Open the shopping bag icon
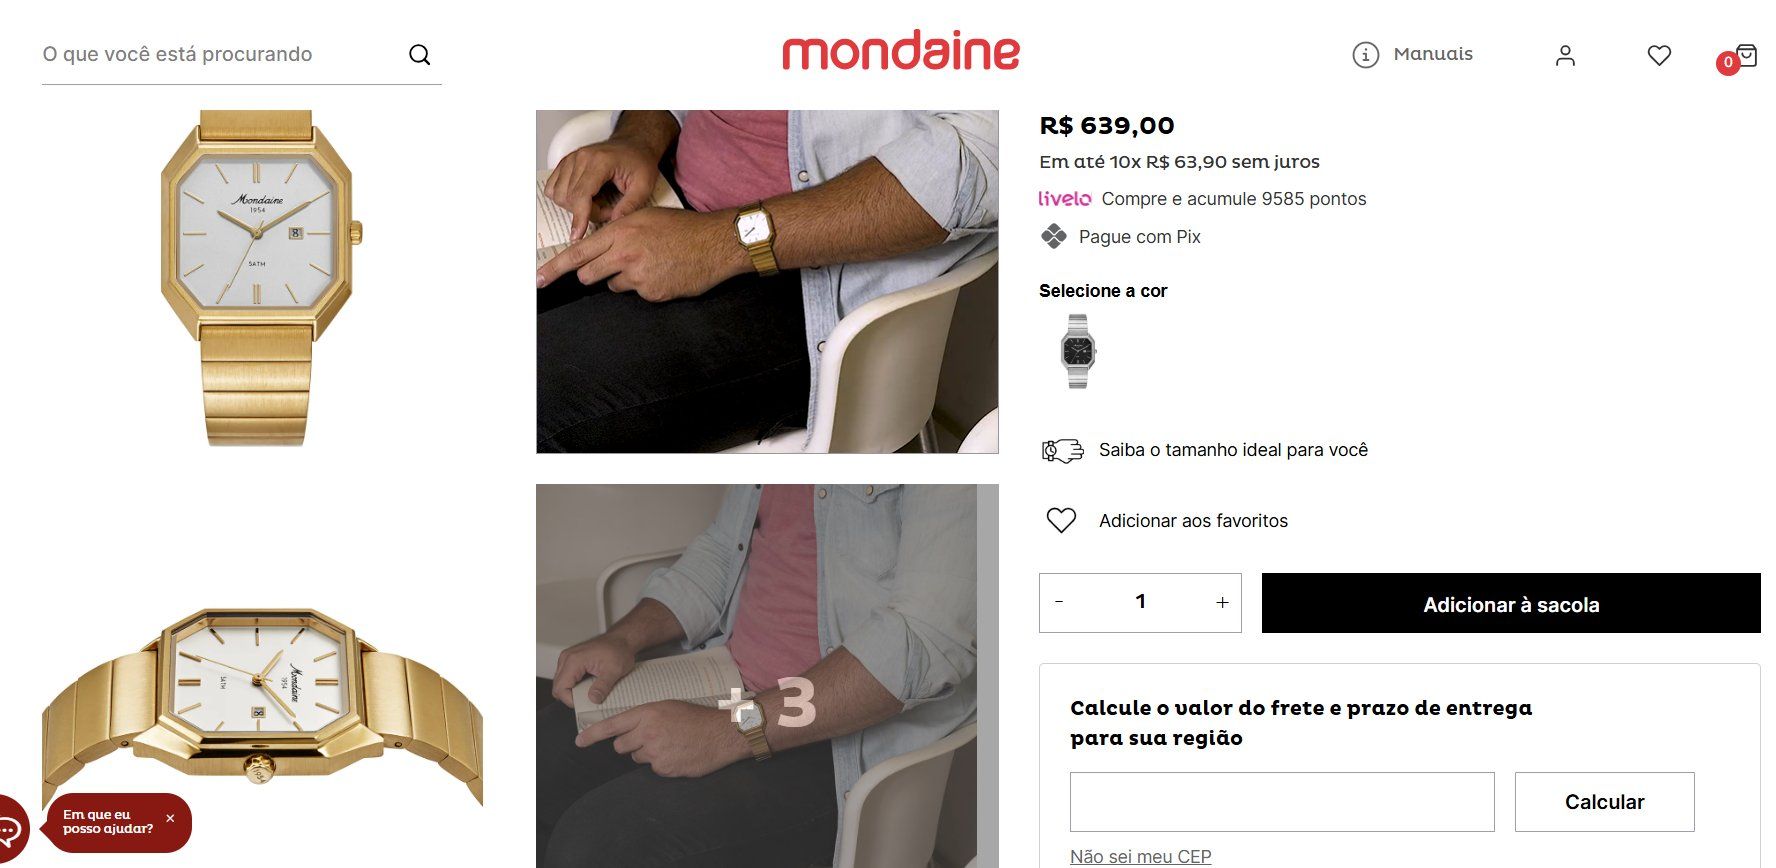Viewport: 1776px width, 868px height. point(1746,55)
